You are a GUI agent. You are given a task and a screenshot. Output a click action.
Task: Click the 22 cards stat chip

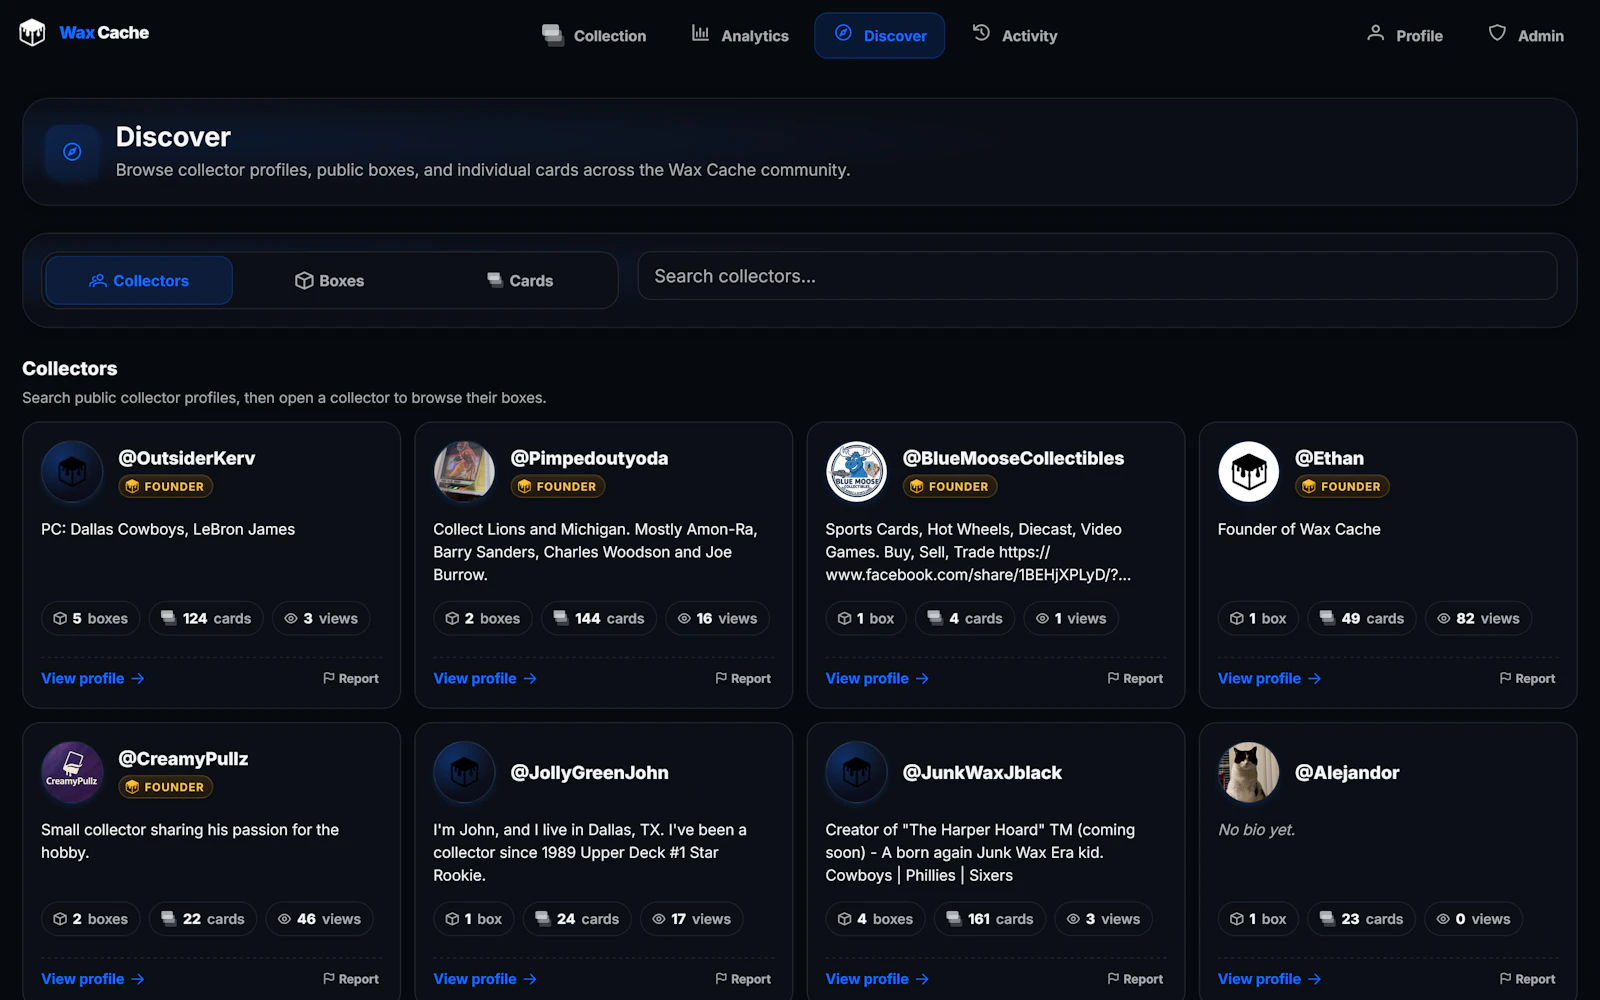pos(203,919)
